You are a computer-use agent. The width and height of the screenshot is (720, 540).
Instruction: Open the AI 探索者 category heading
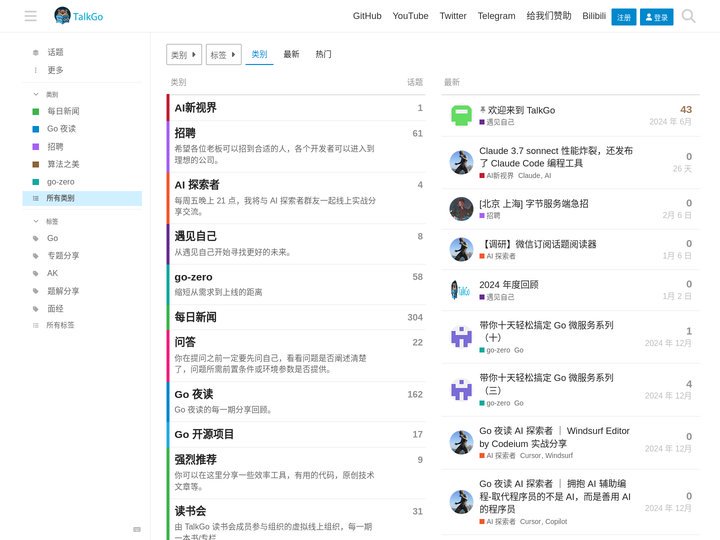(x=197, y=185)
